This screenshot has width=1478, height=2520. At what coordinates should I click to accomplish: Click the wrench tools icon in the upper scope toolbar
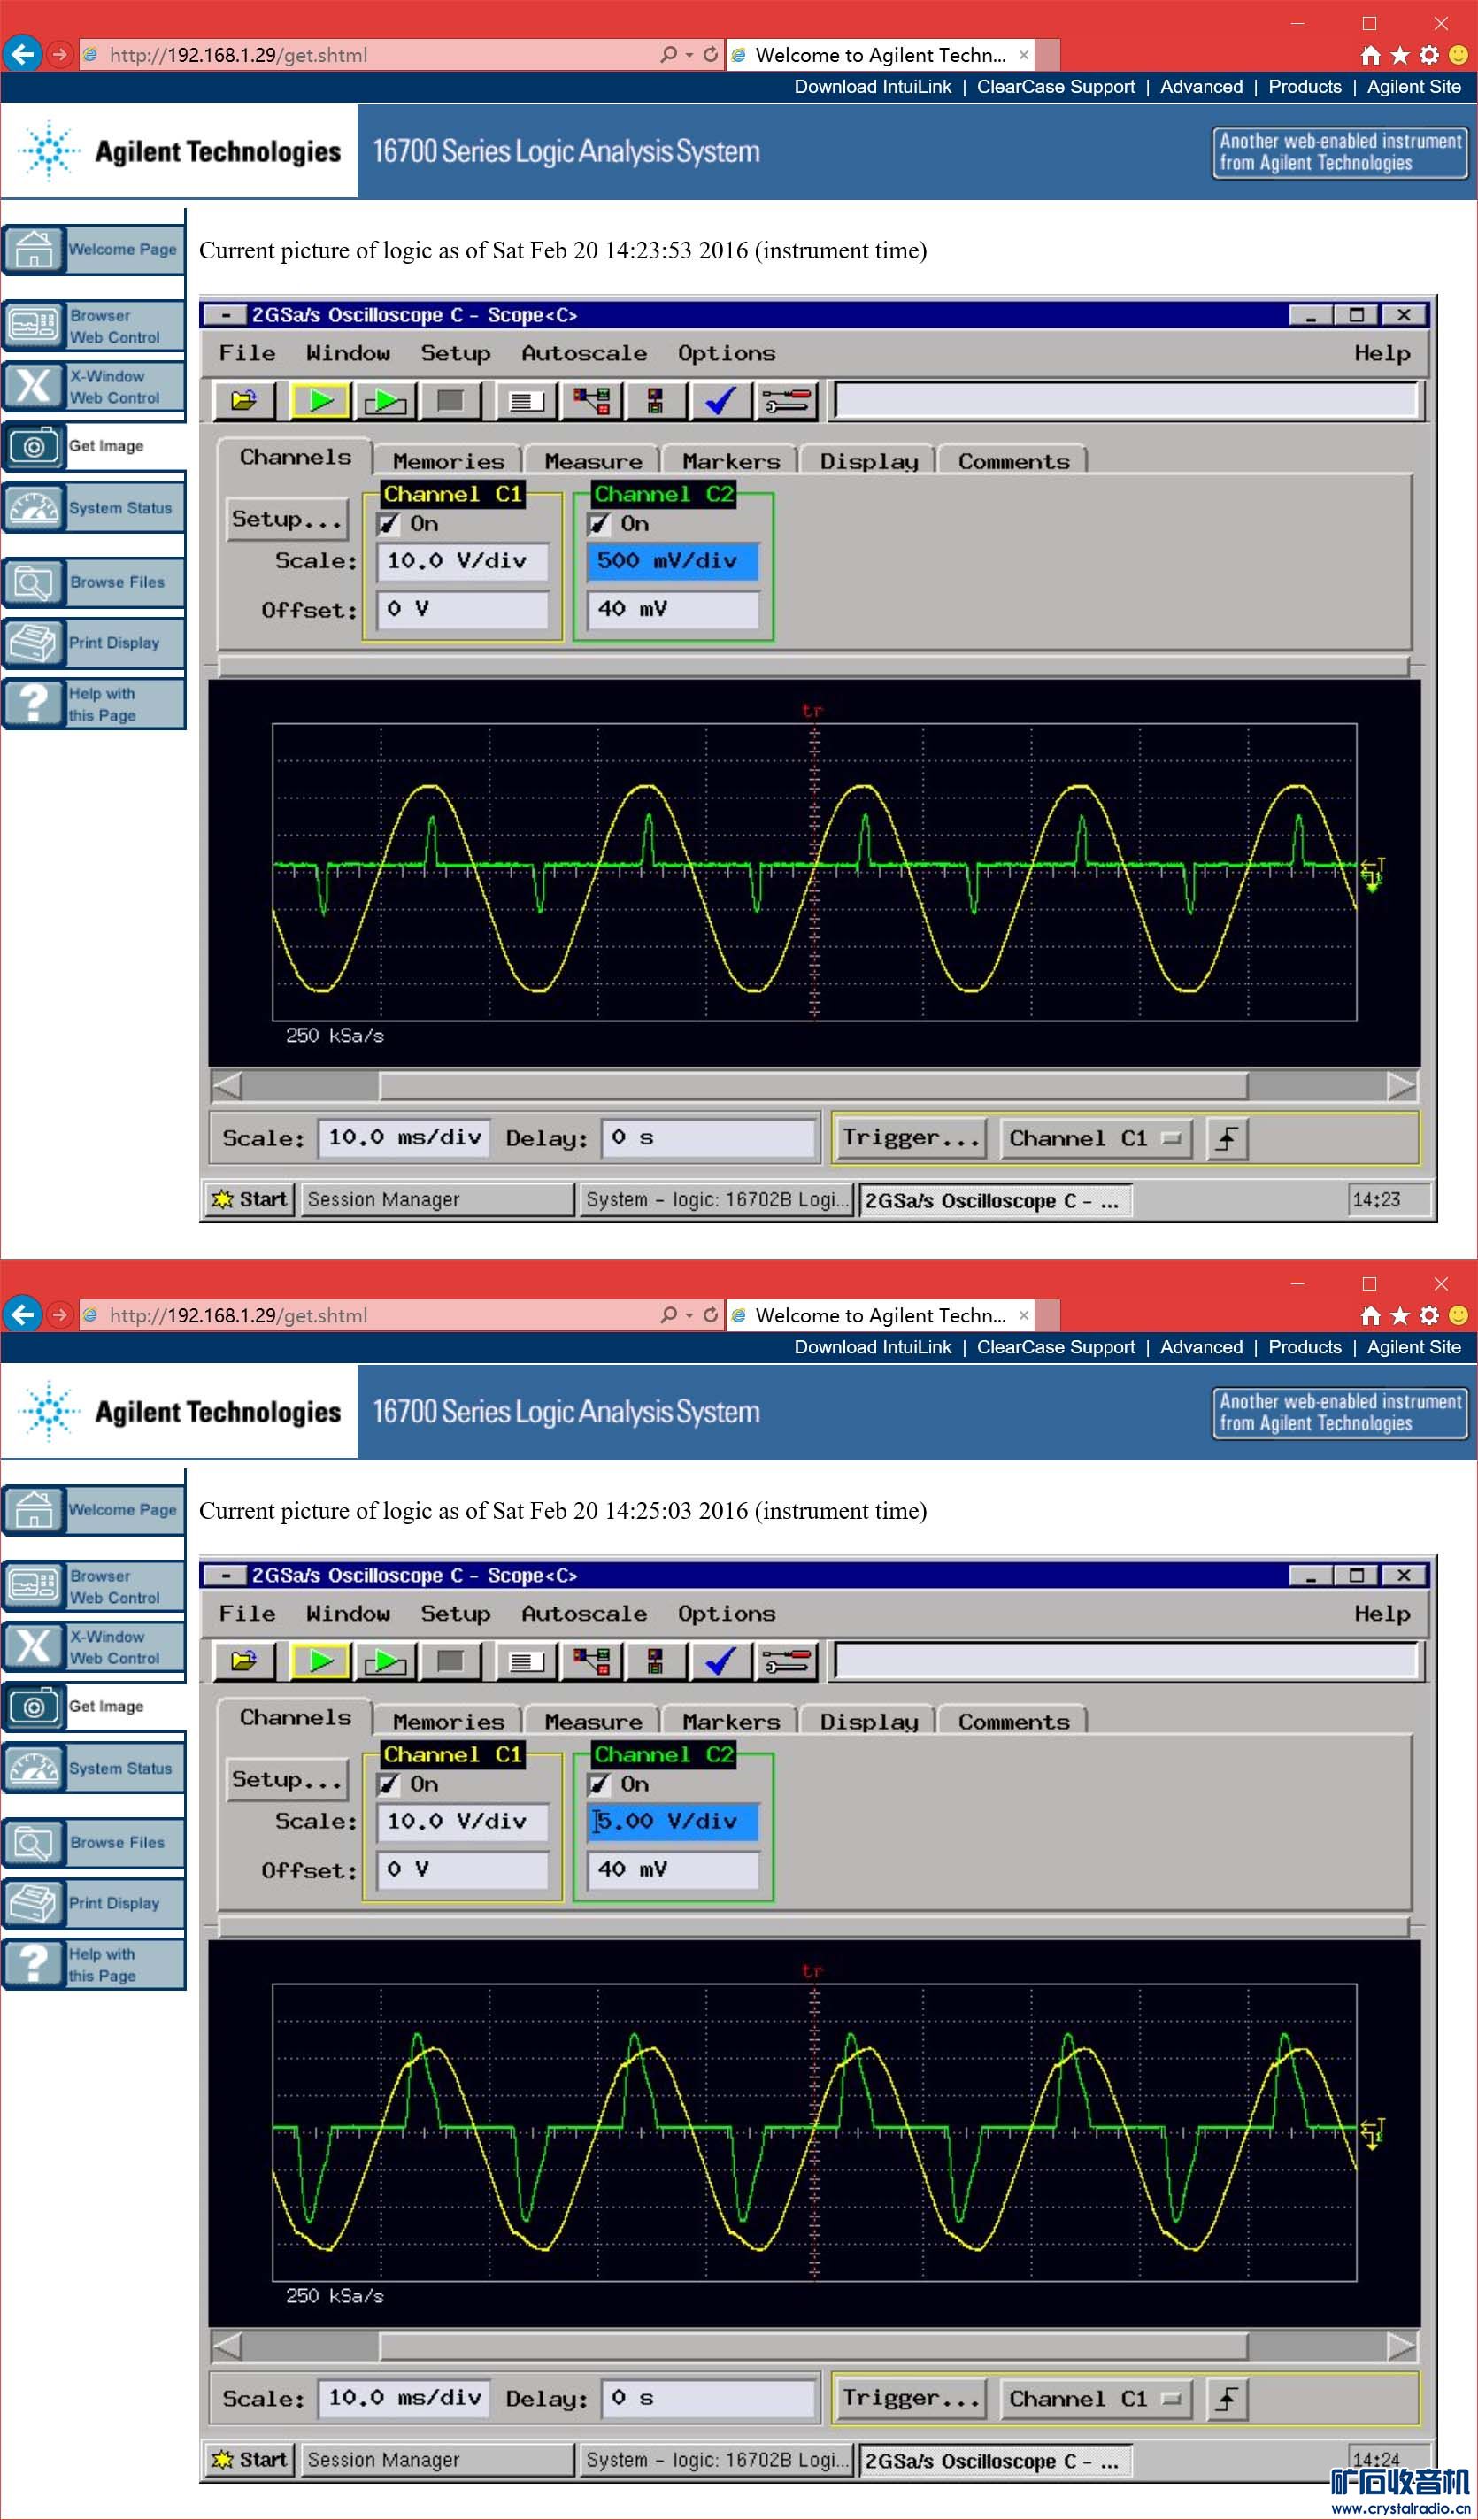pos(787,401)
